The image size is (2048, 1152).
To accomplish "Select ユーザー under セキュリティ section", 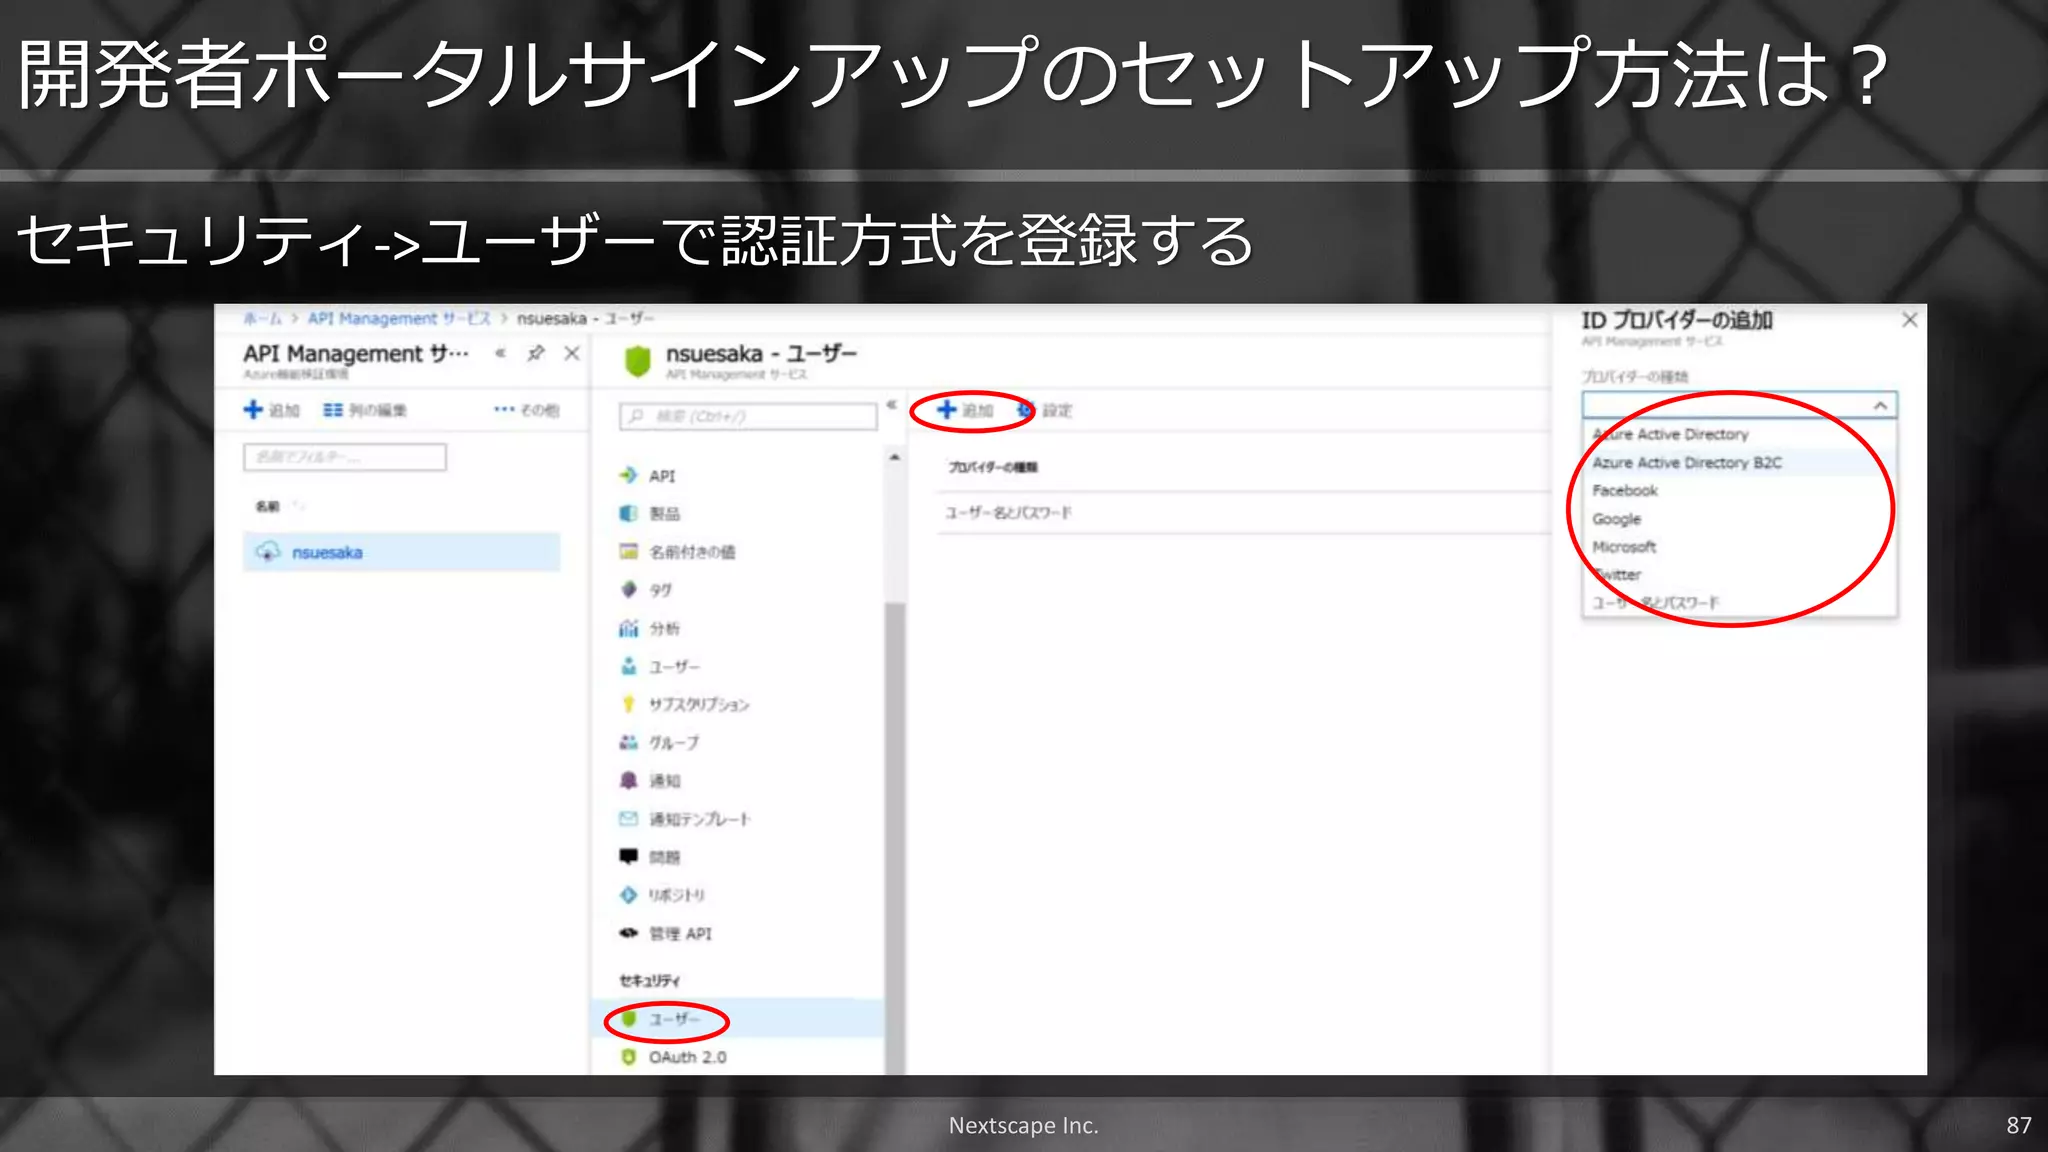I will tap(737, 1019).
